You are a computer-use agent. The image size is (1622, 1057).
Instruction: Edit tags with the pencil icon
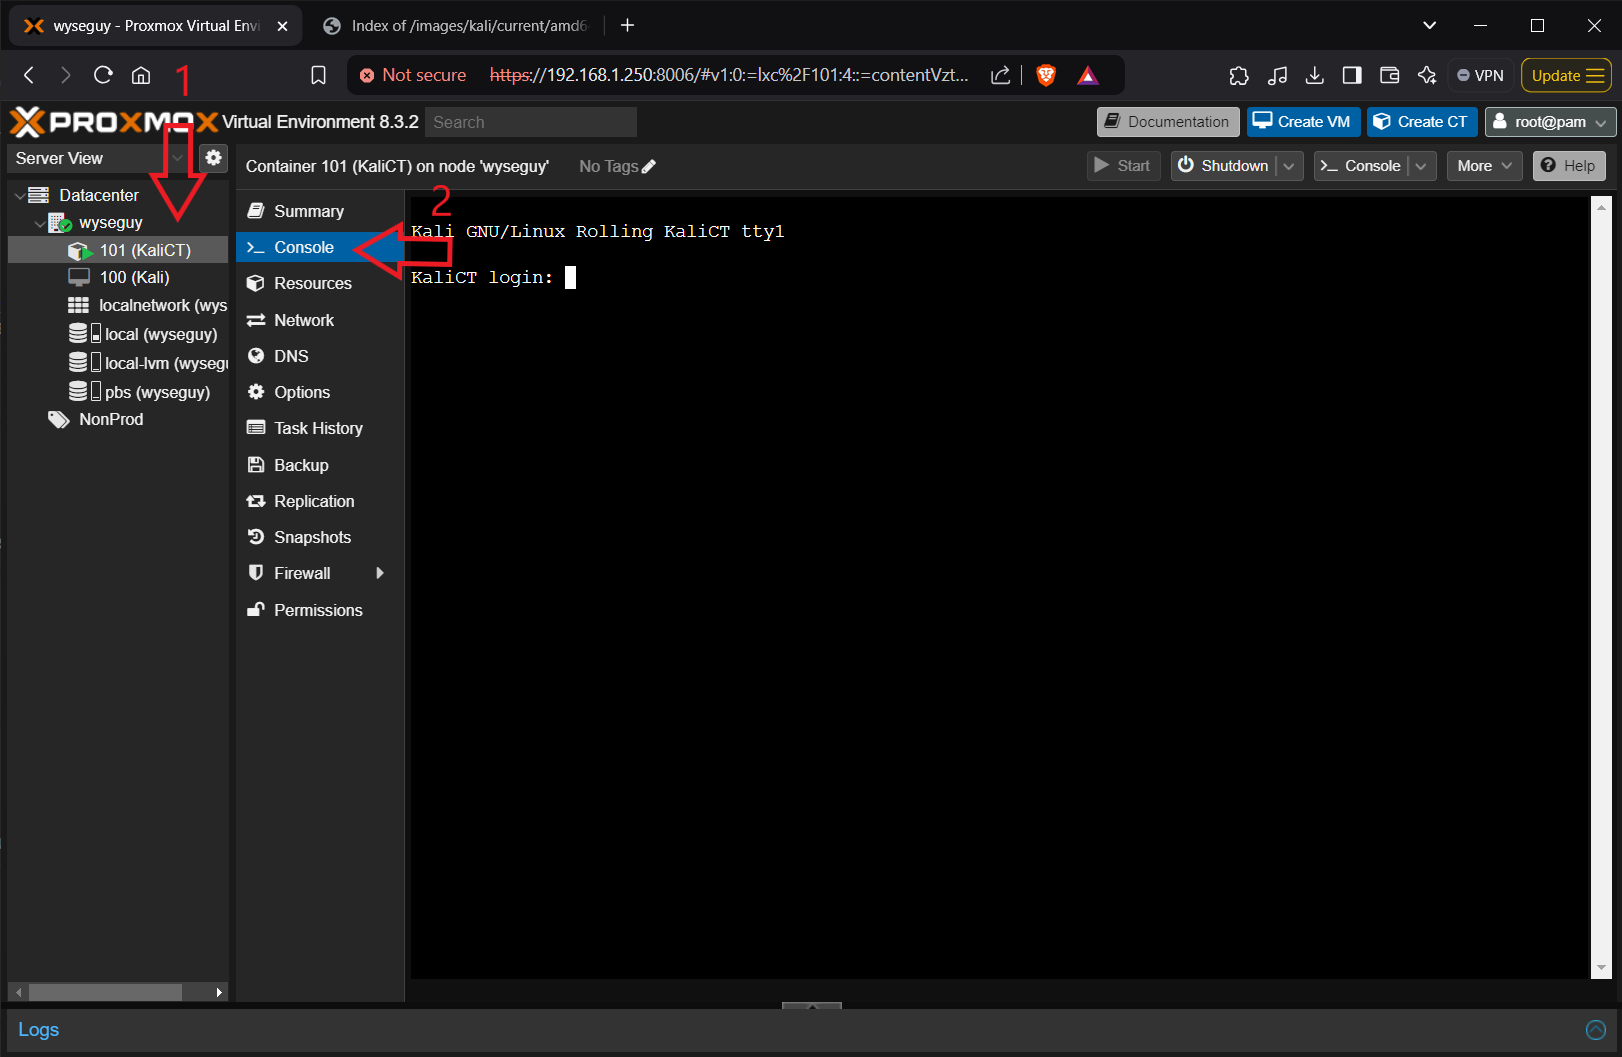pos(649,167)
